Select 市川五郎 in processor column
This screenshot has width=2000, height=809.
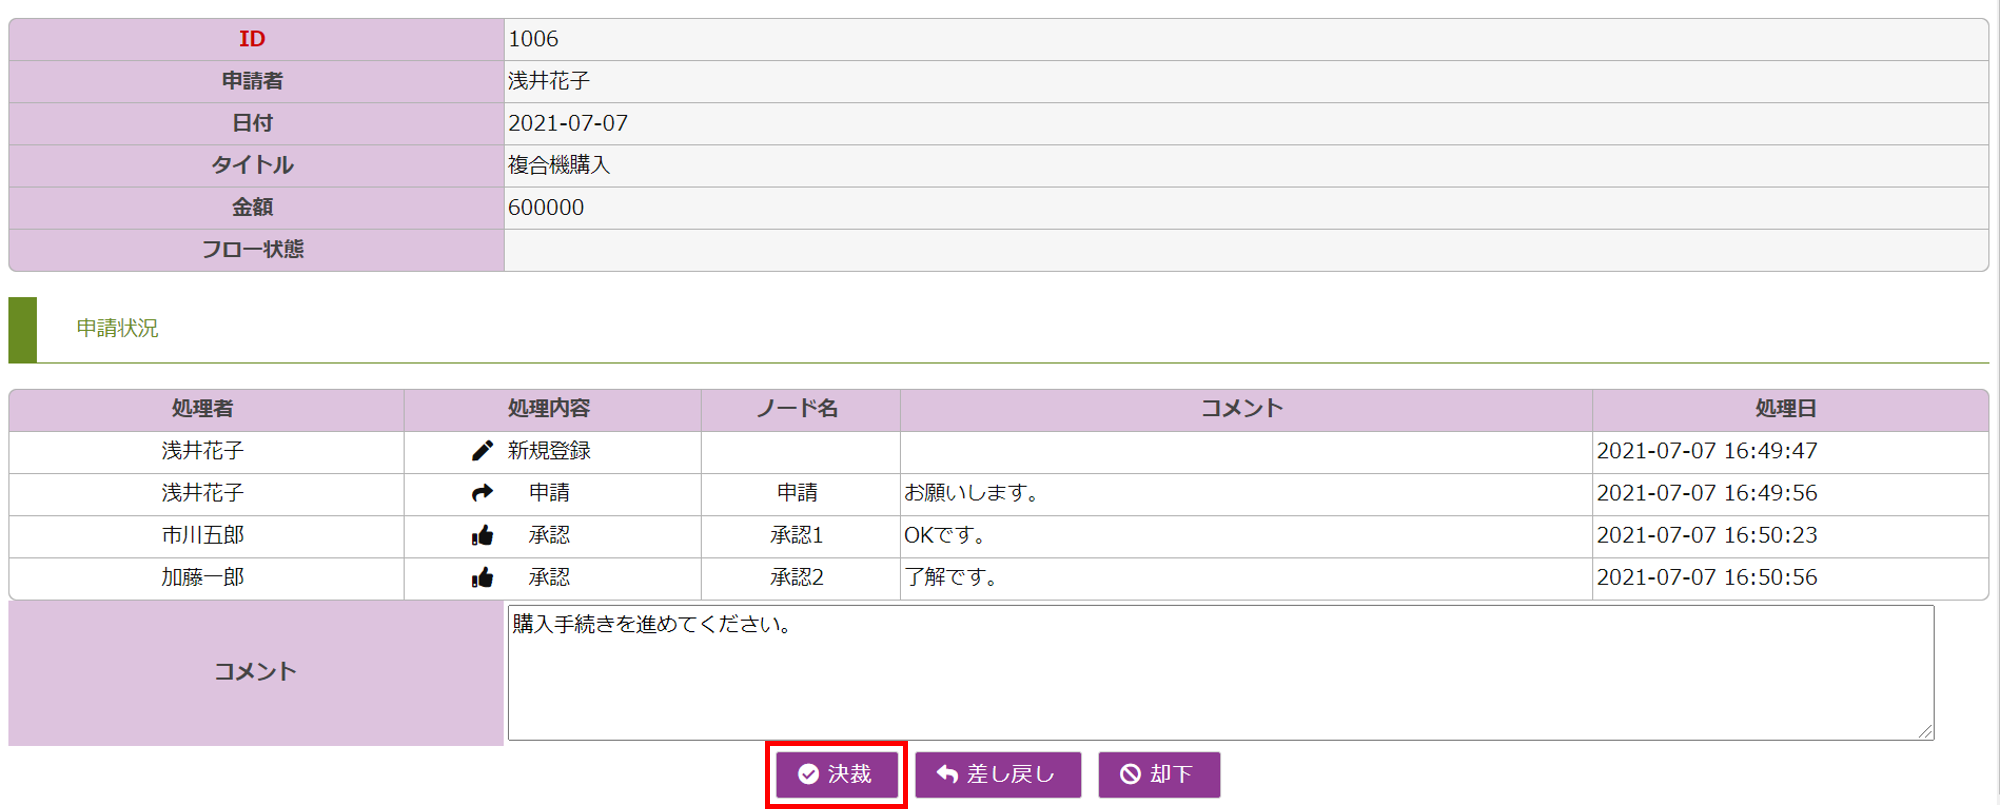[x=202, y=535]
